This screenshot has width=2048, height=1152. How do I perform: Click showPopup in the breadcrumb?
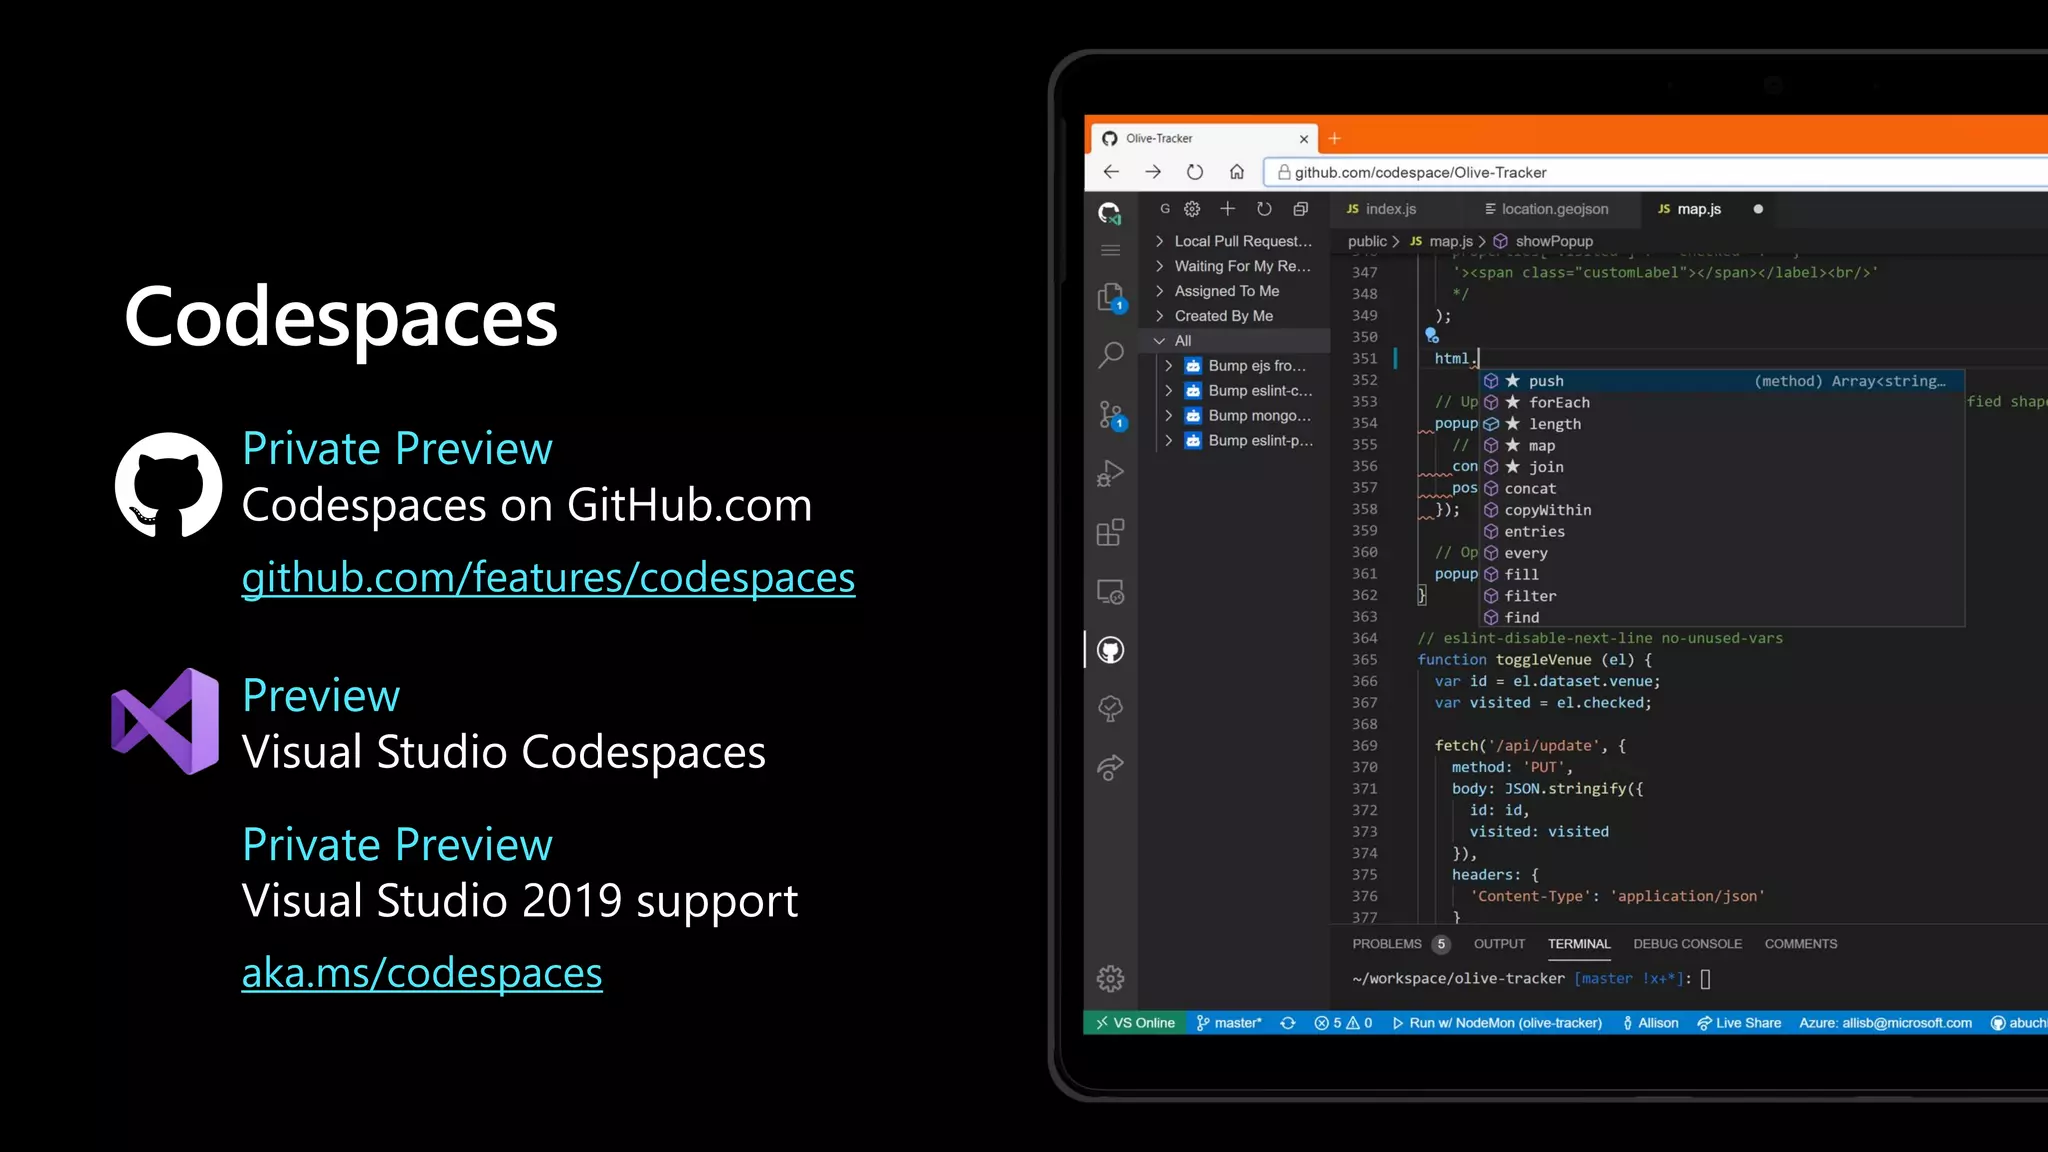(x=1543, y=241)
